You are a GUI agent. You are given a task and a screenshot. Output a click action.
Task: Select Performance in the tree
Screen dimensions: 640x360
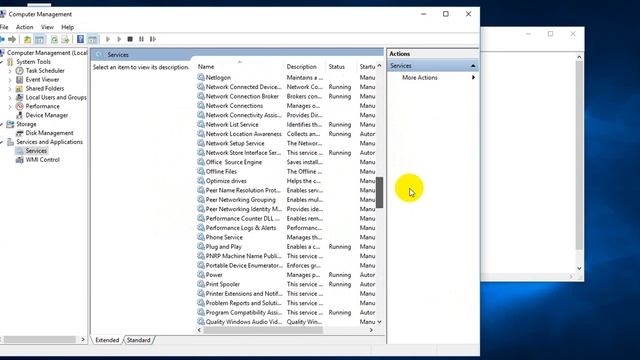42,106
